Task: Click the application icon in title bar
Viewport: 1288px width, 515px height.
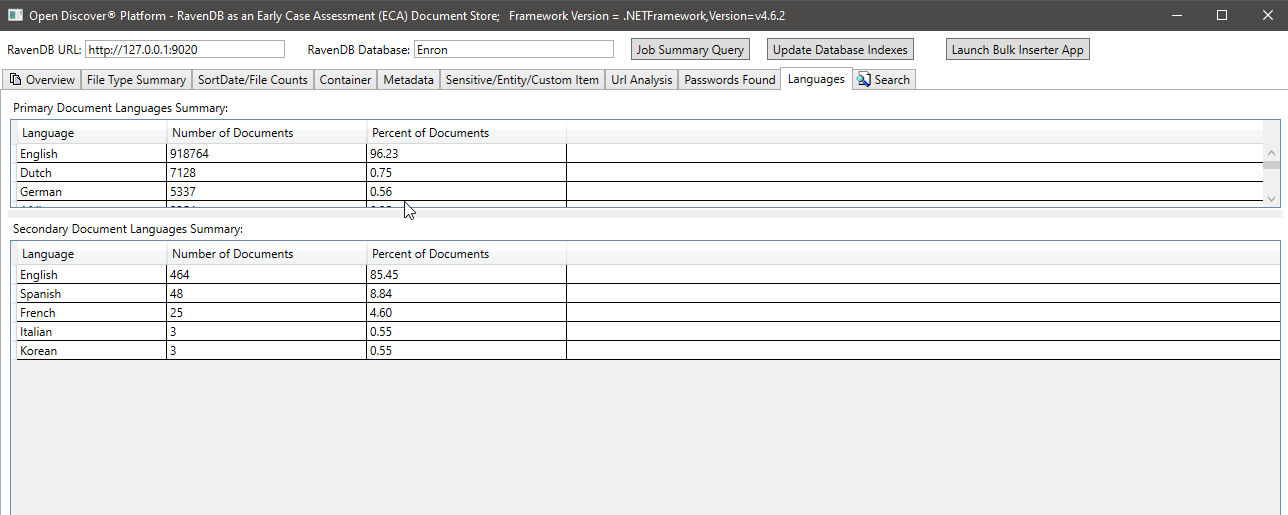Action: [x=15, y=16]
